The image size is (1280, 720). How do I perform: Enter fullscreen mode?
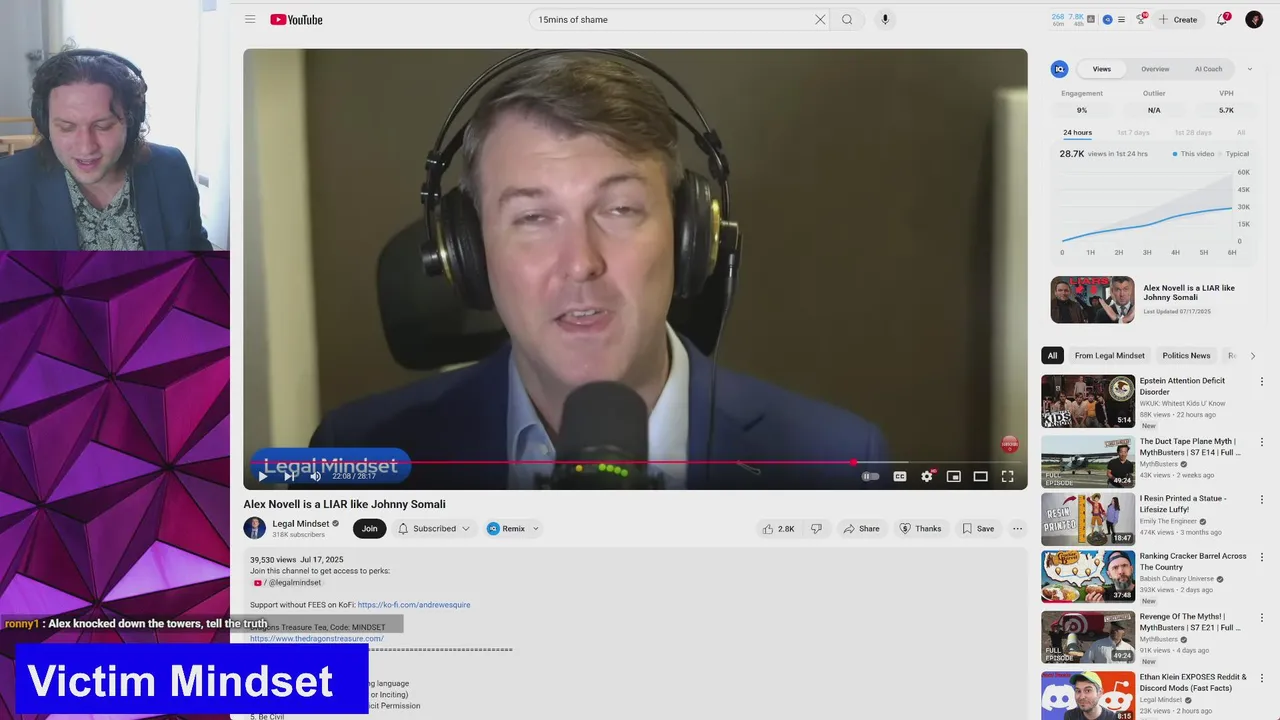[1008, 476]
